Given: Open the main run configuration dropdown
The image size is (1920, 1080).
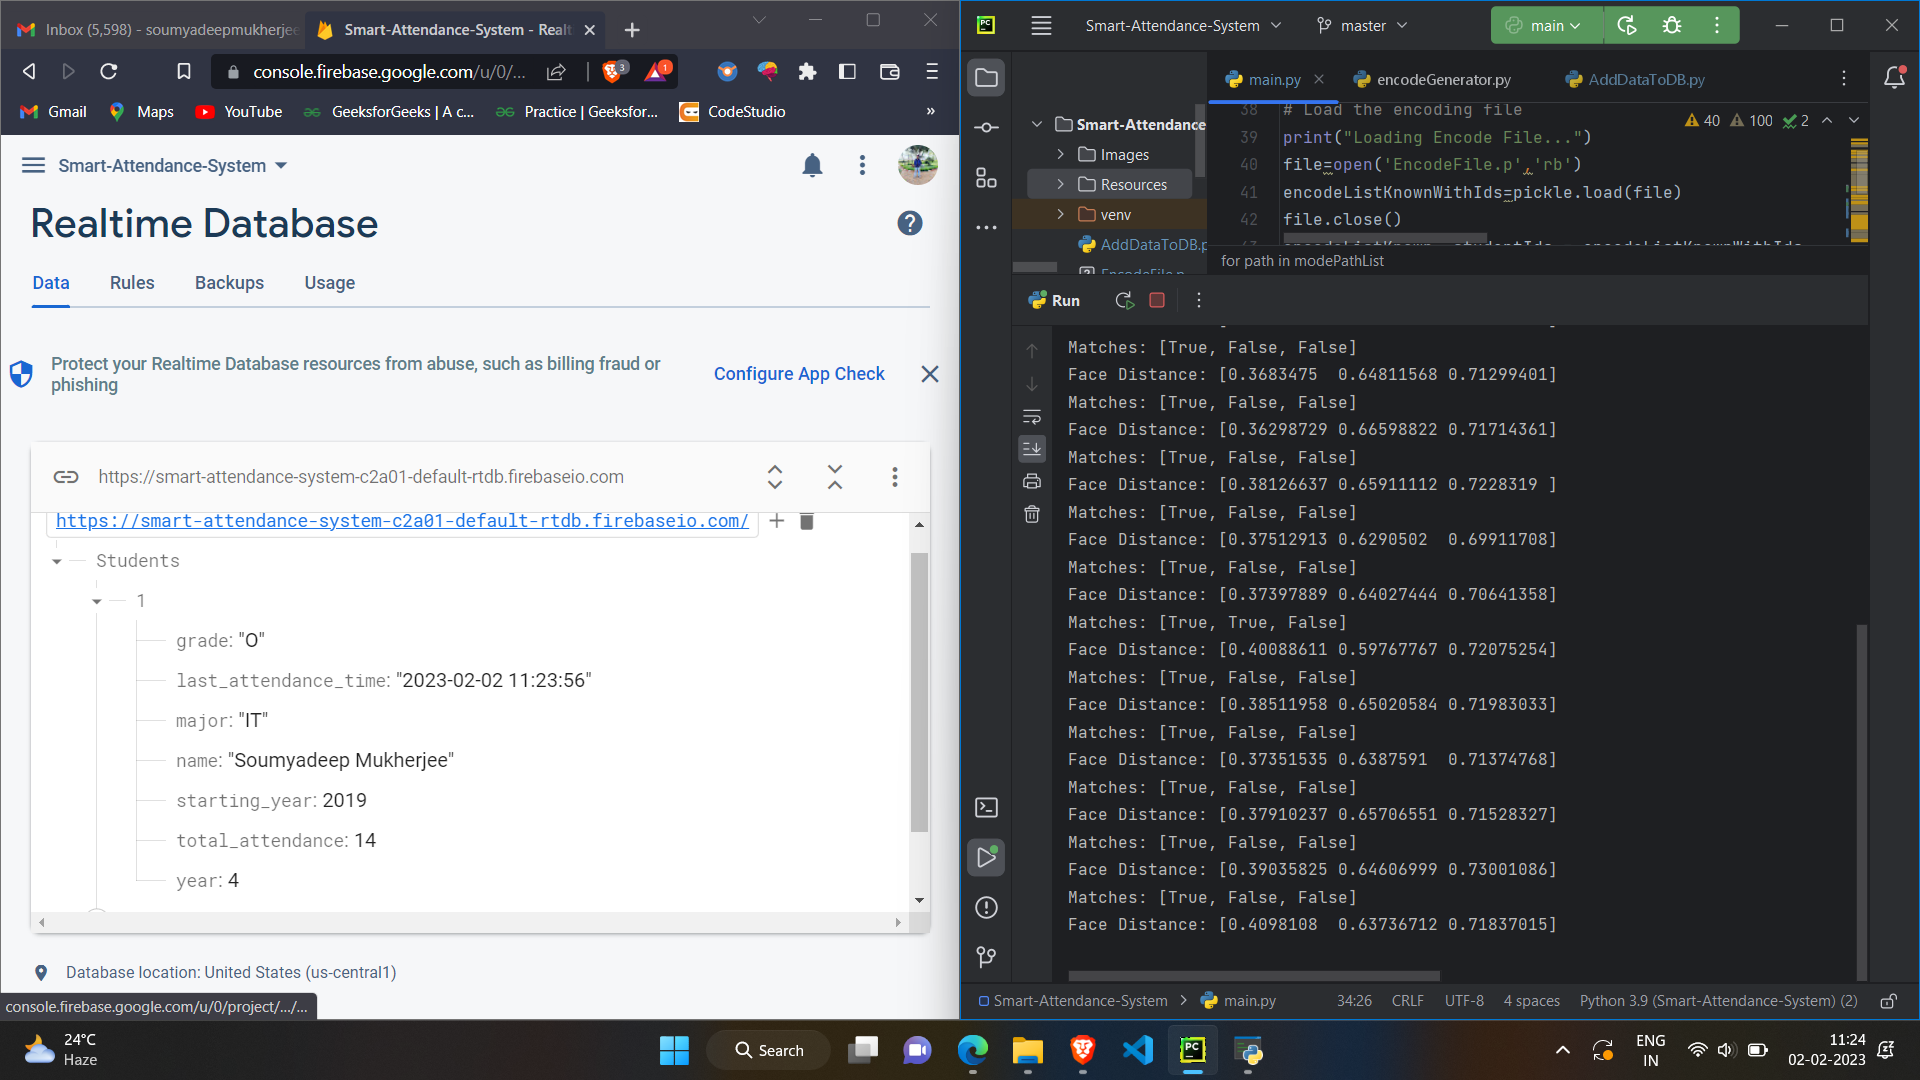Looking at the screenshot, I should pos(1545,26).
